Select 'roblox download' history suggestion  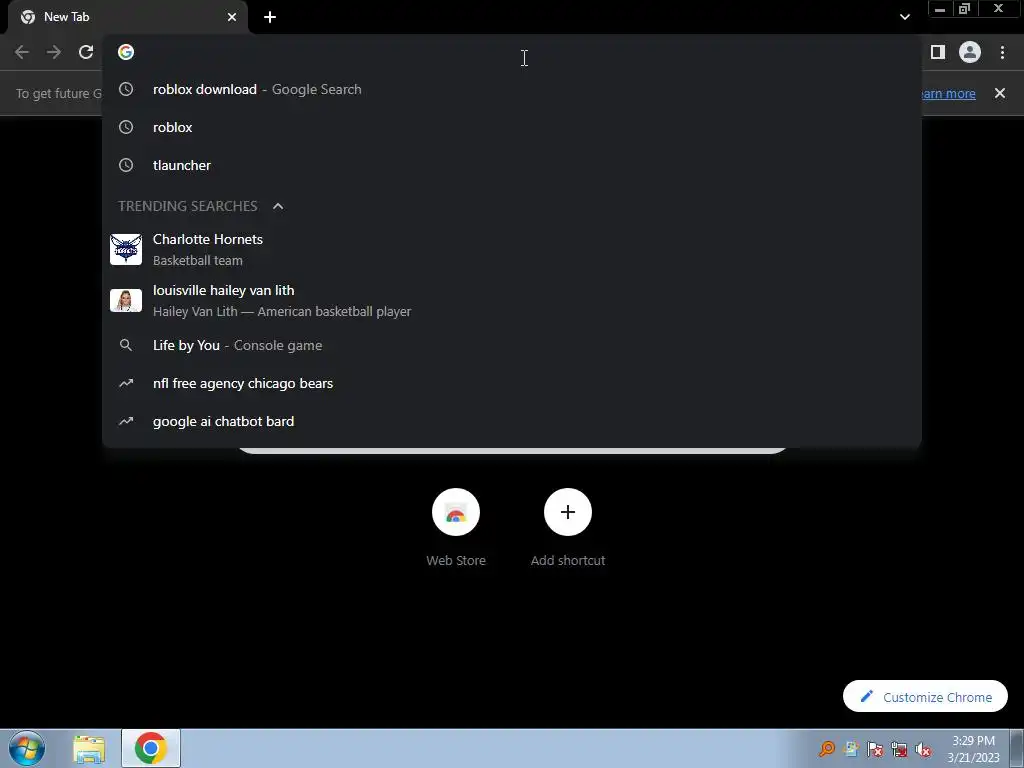pyautogui.click(x=511, y=89)
